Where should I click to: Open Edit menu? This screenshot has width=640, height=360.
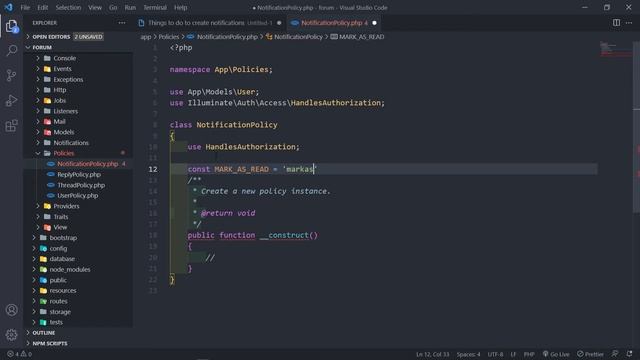[42, 7]
